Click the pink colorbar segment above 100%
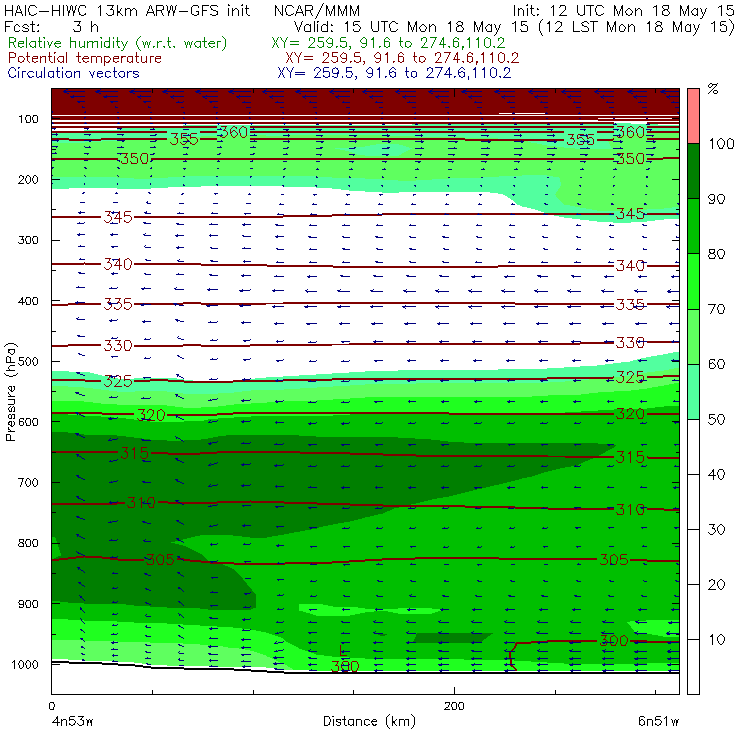The width and height of the screenshot is (740, 740). pyautogui.click(x=693, y=116)
